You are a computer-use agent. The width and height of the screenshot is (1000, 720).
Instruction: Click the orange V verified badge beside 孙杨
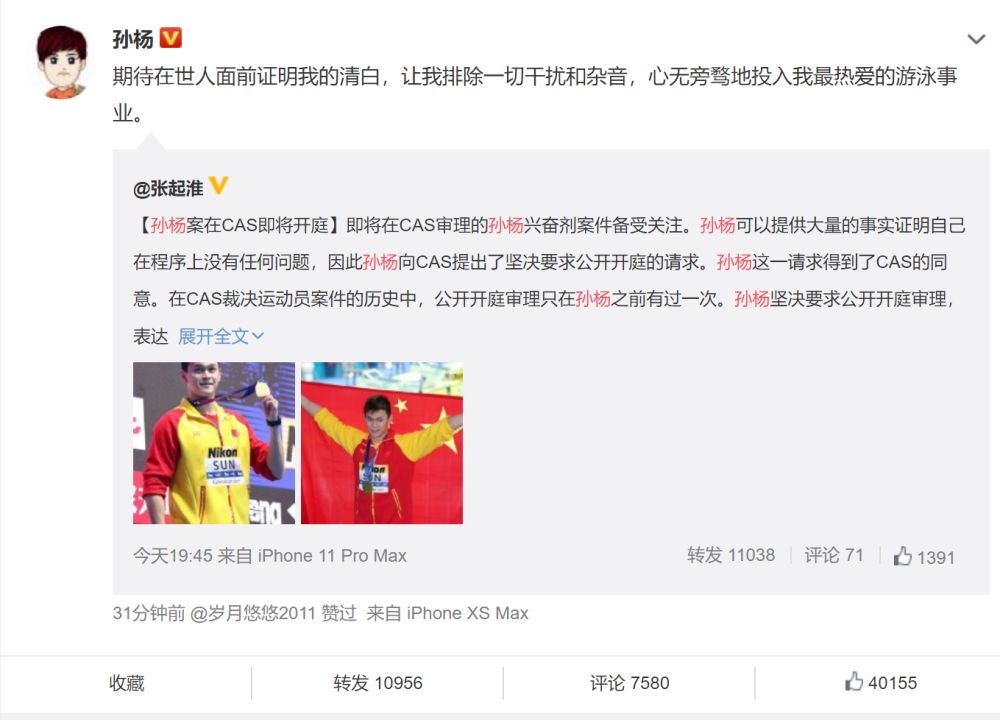pyautogui.click(x=170, y=38)
